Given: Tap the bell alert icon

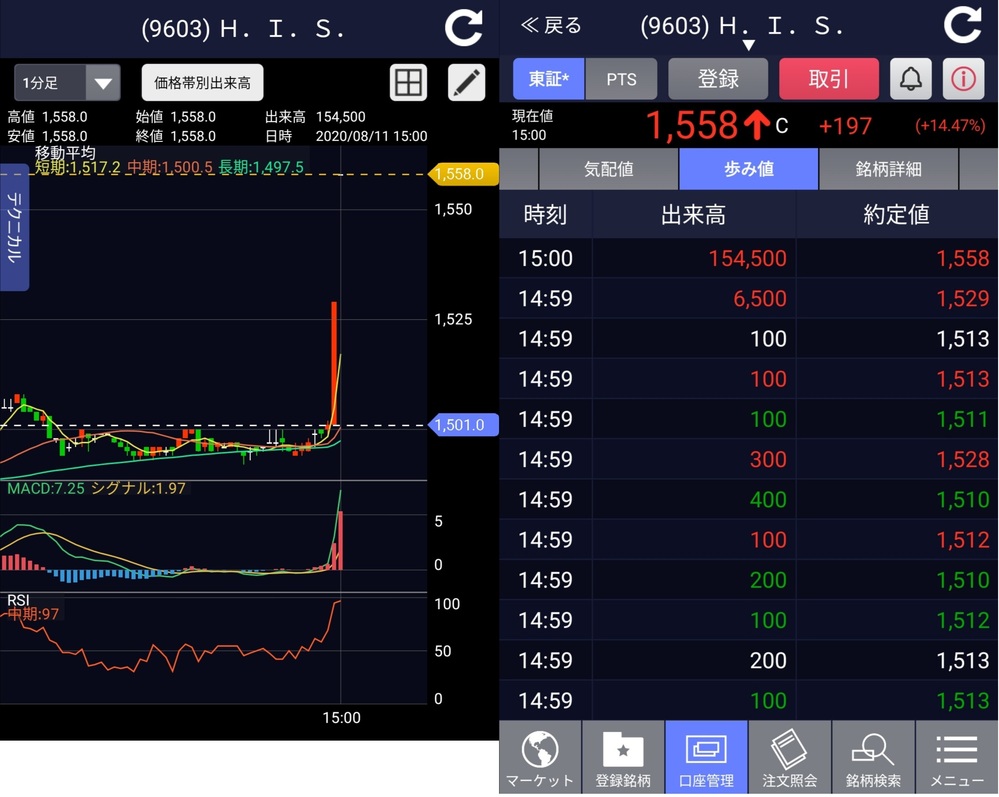Looking at the screenshot, I should [911, 79].
